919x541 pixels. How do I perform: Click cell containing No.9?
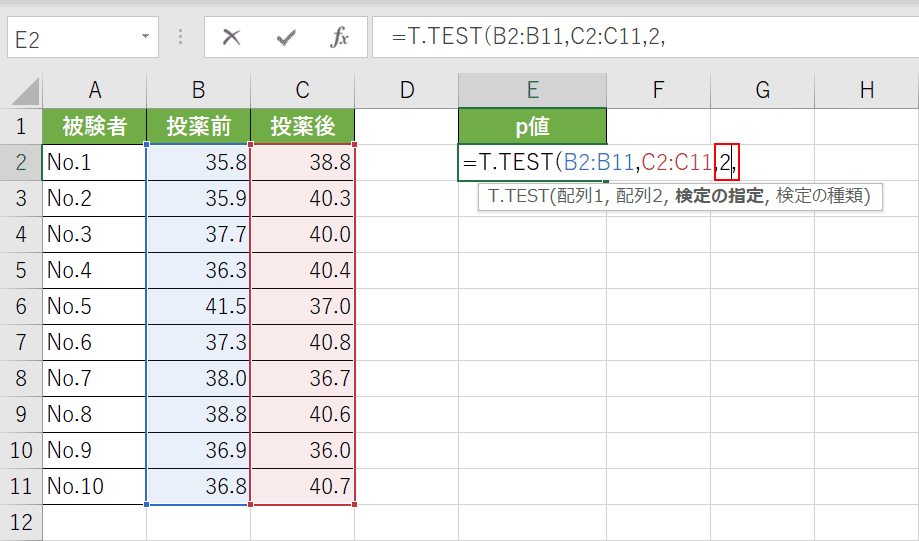94,450
